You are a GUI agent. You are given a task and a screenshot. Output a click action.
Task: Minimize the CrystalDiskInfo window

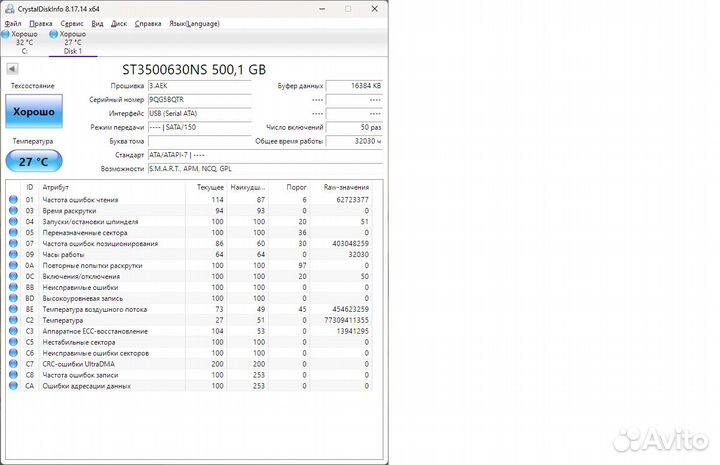click(322, 9)
